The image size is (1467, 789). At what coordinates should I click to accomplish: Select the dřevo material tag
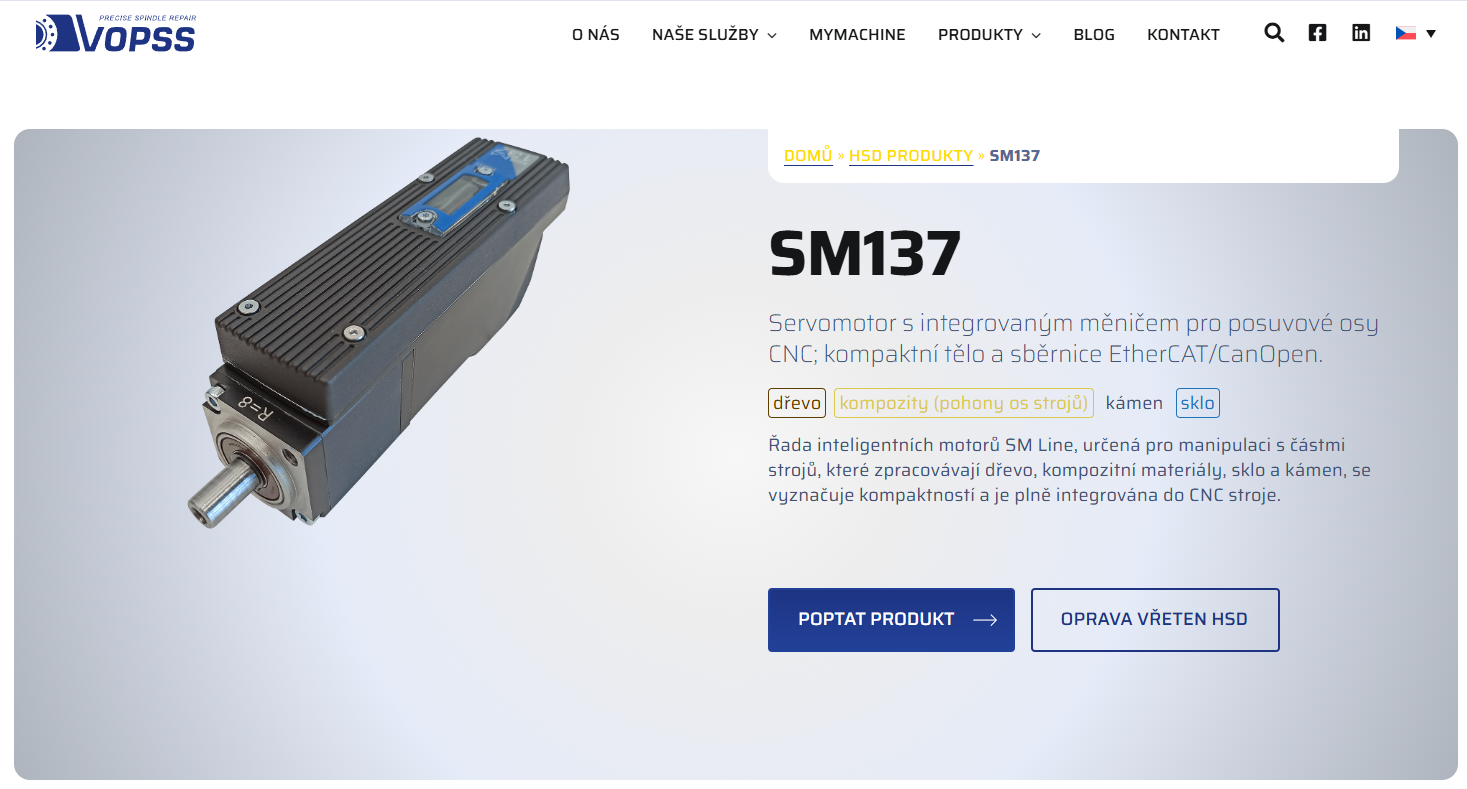tap(797, 403)
